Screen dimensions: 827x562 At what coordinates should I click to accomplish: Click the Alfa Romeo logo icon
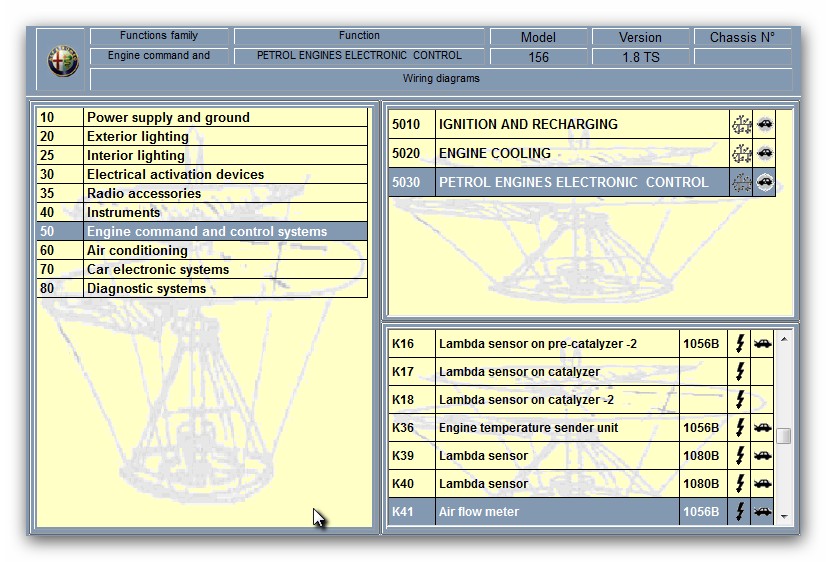[x=62, y=61]
